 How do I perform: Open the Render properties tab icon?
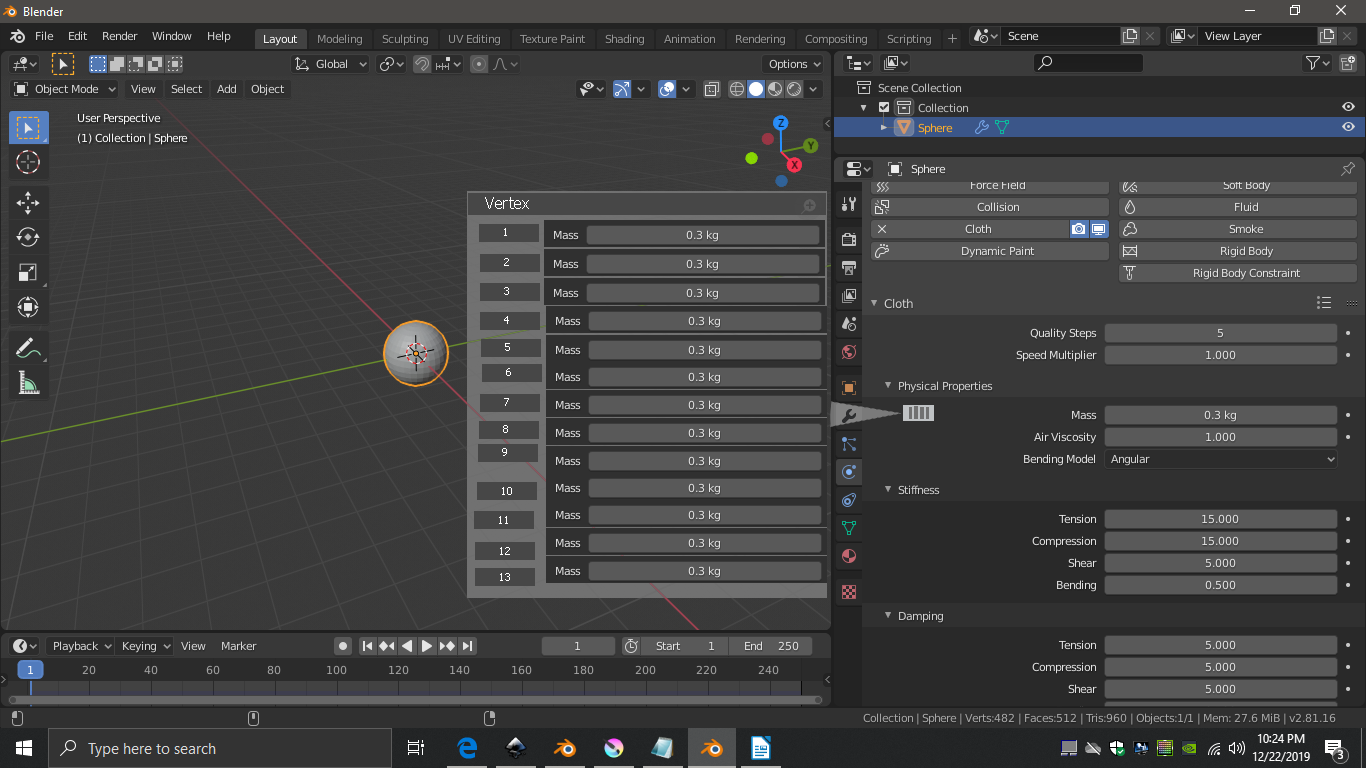pos(849,240)
